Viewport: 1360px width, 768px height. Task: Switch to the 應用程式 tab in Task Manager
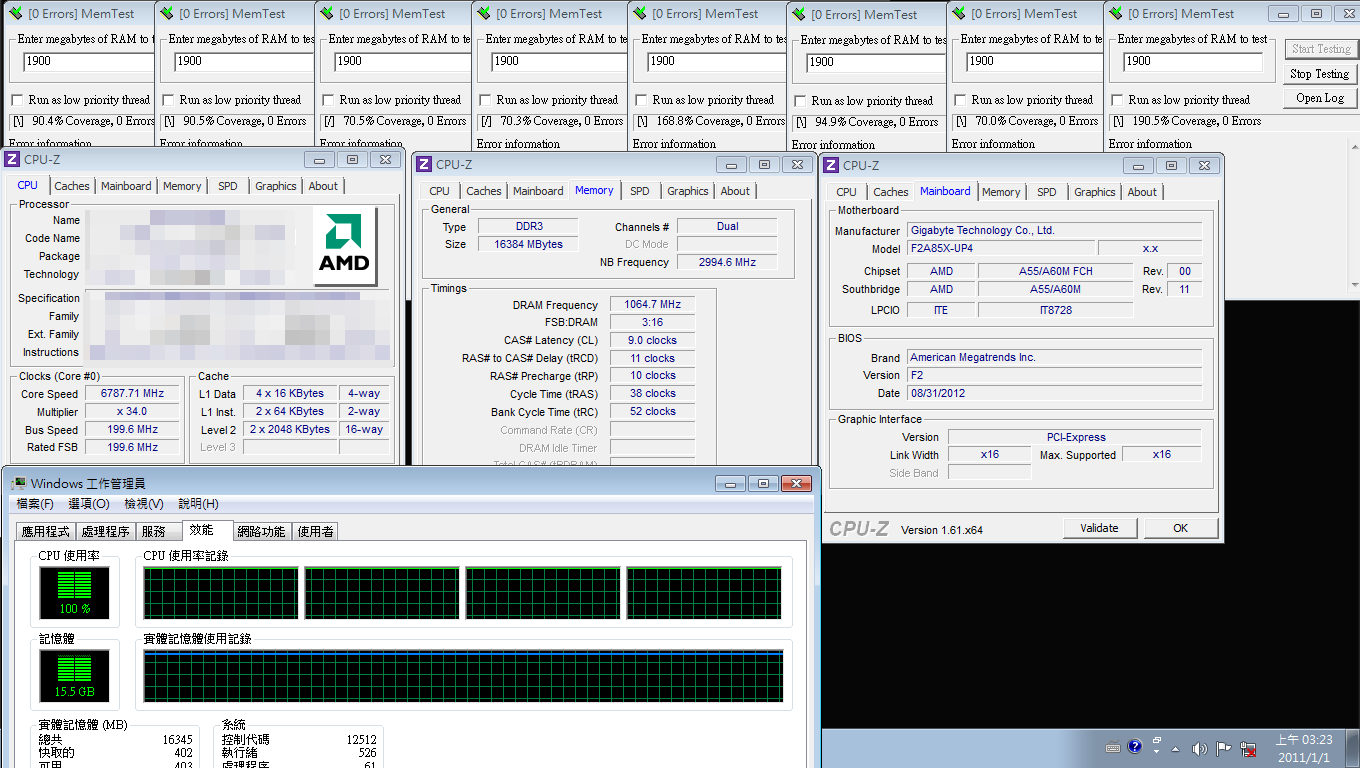tap(46, 532)
